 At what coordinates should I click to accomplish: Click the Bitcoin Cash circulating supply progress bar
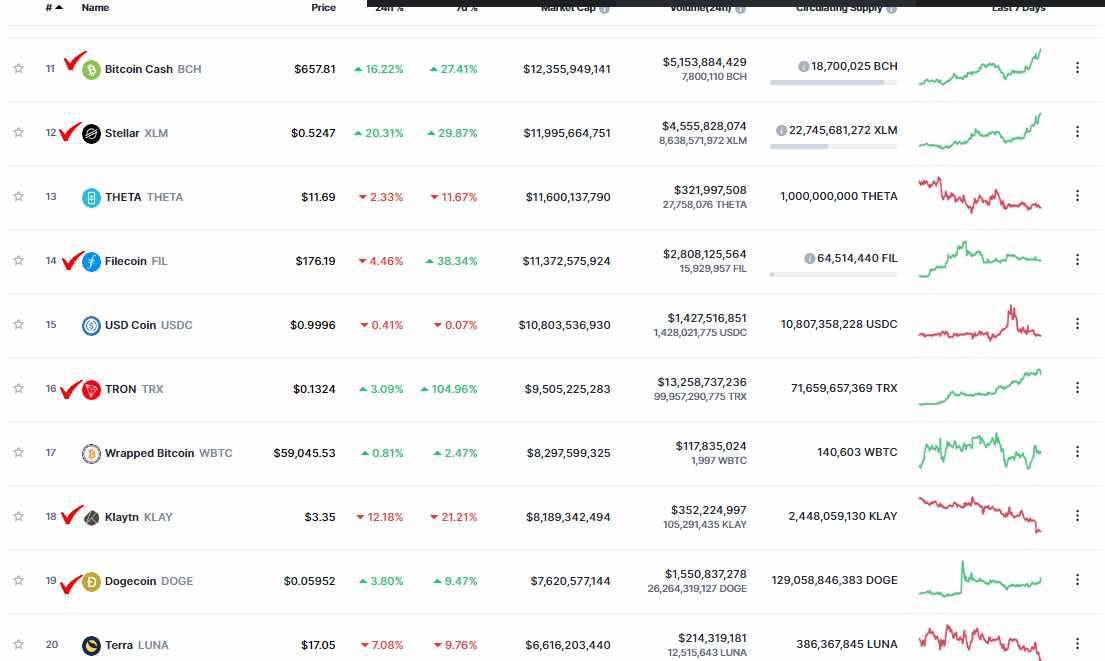tap(834, 82)
